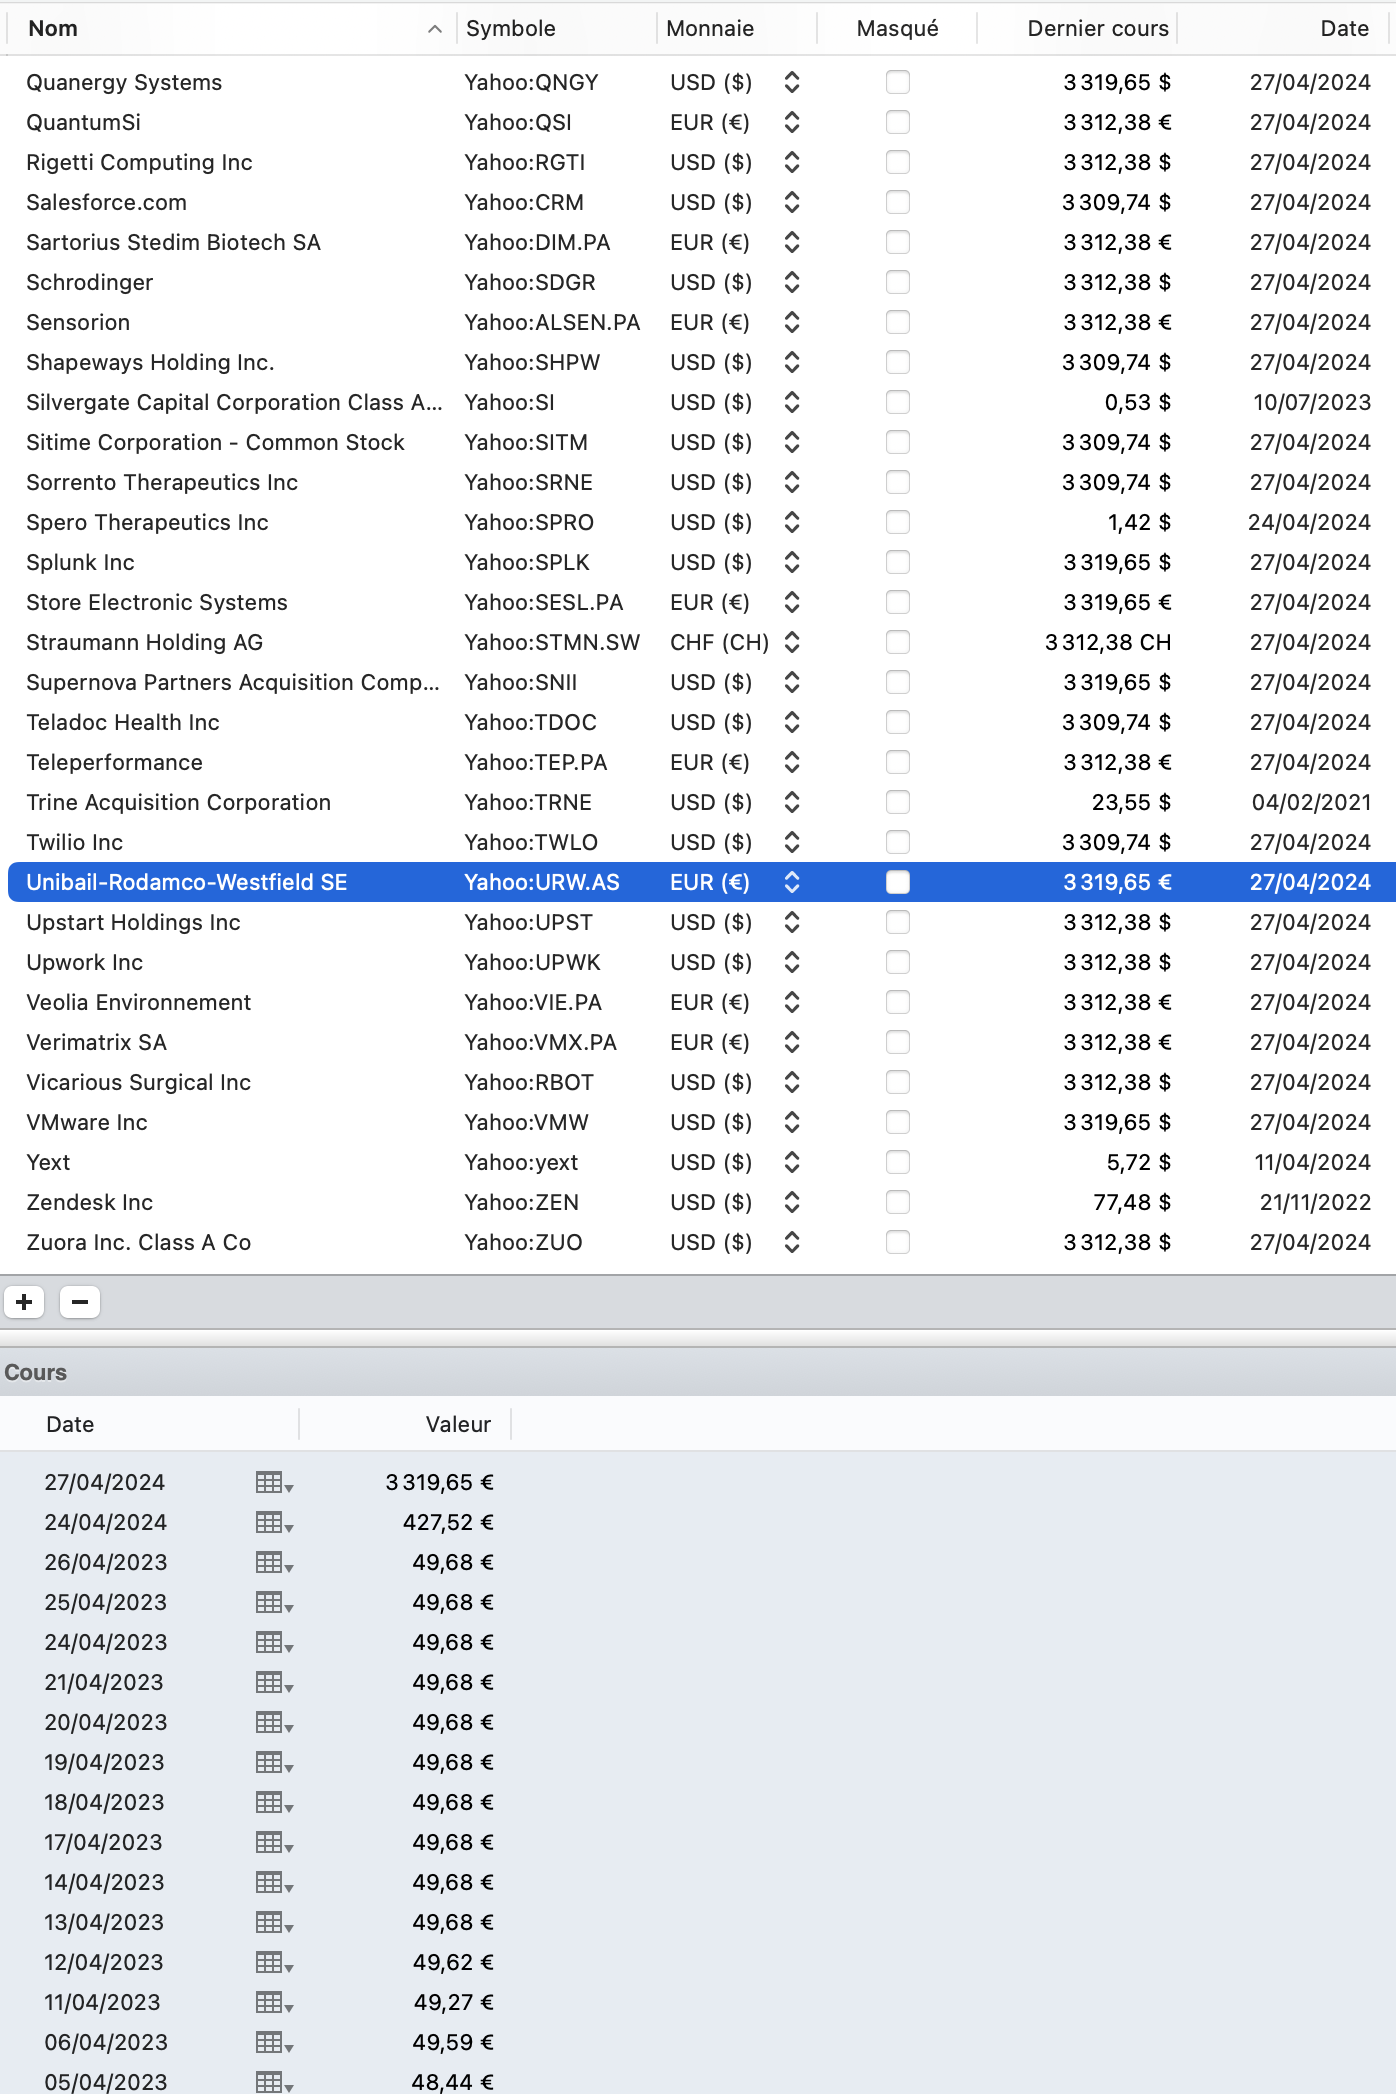Click symbol Yahoo:RBOT
The height and width of the screenshot is (2094, 1396).
pos(529,1082)
